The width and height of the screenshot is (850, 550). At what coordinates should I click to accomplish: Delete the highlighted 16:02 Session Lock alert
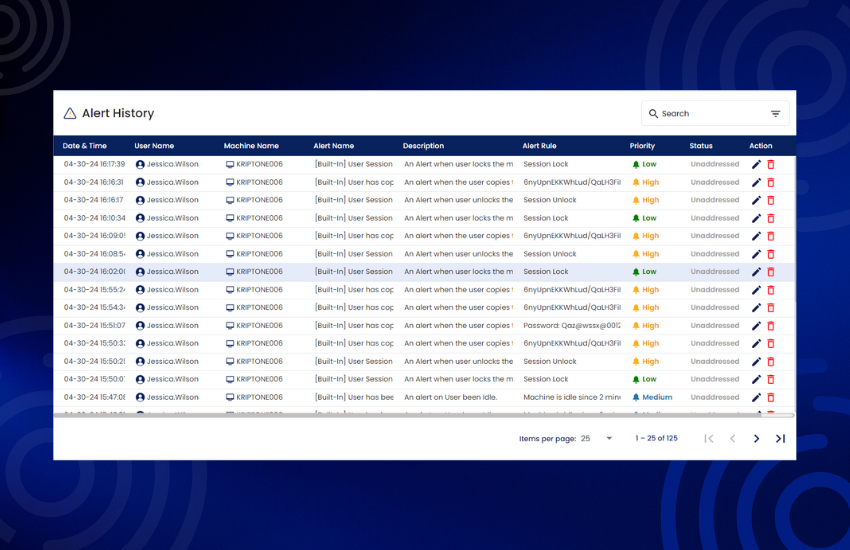[x=771, y=272]
